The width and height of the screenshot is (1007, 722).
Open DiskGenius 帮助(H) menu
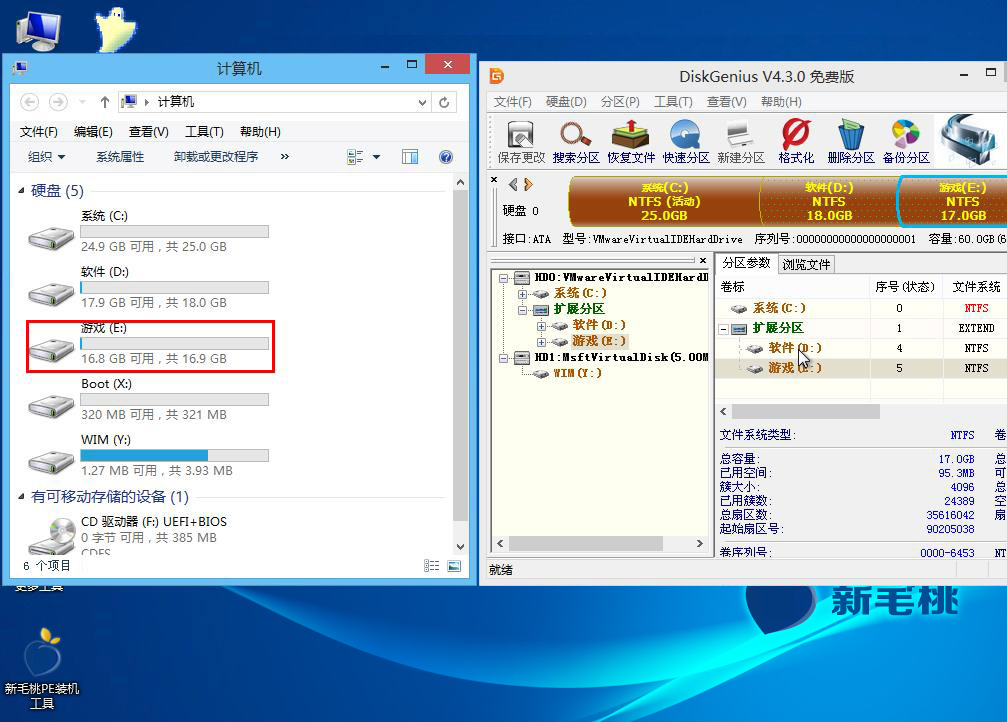coord(781,101)
